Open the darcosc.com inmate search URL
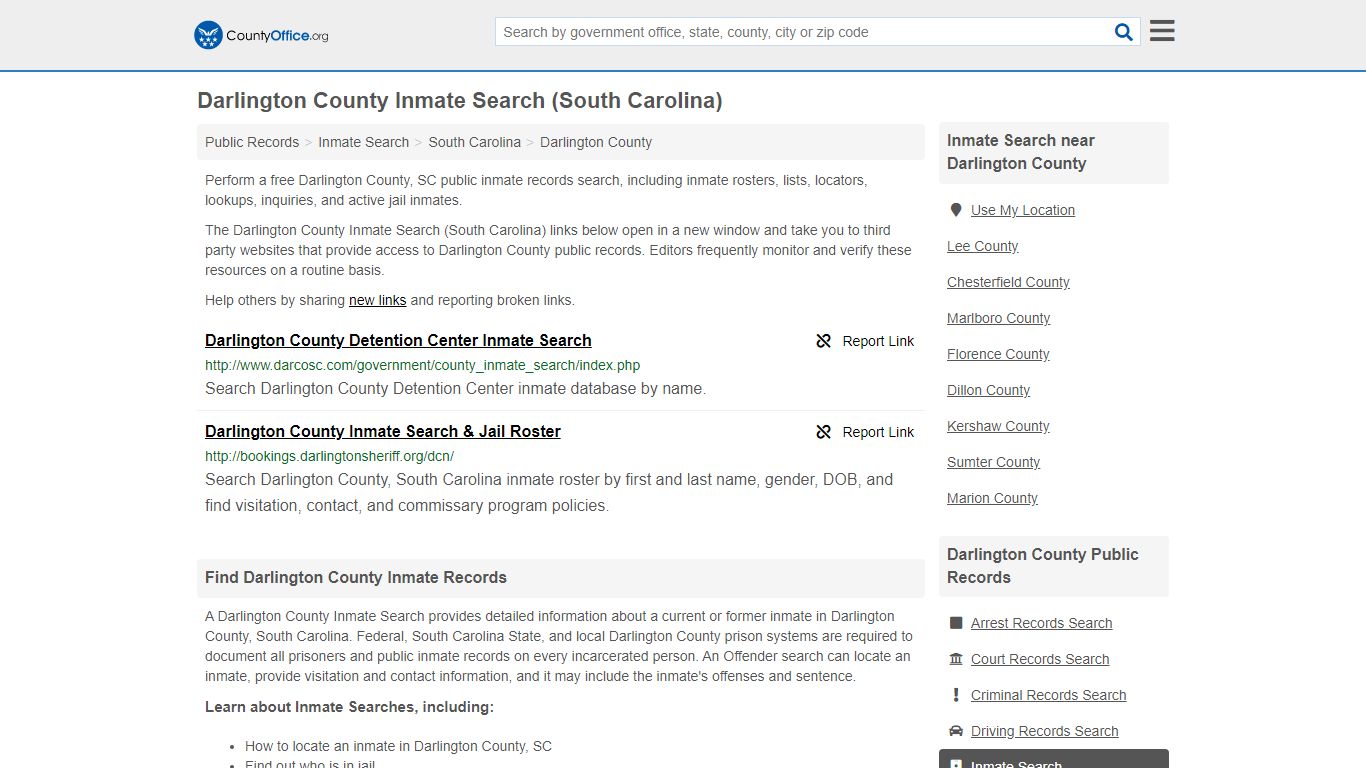 tap(422, 365)
